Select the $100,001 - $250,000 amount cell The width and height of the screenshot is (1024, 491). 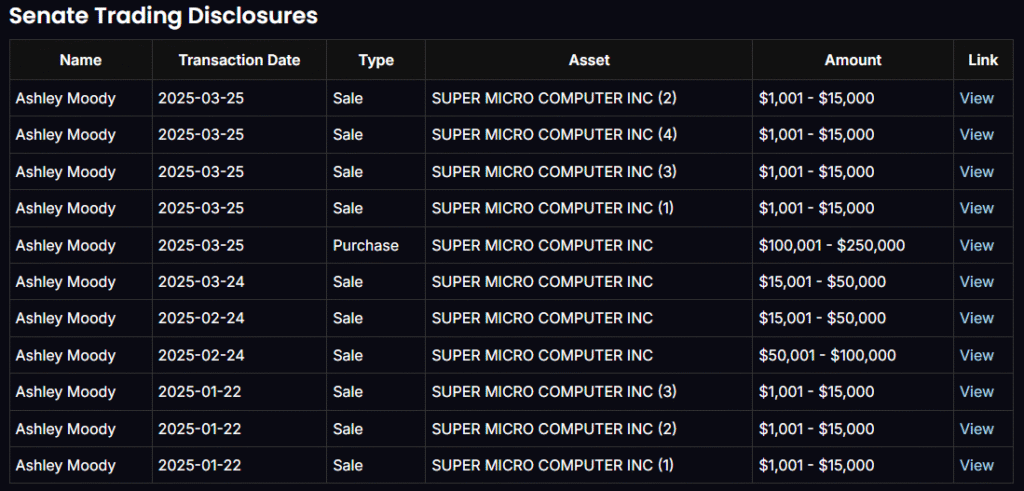pos(832,245)
